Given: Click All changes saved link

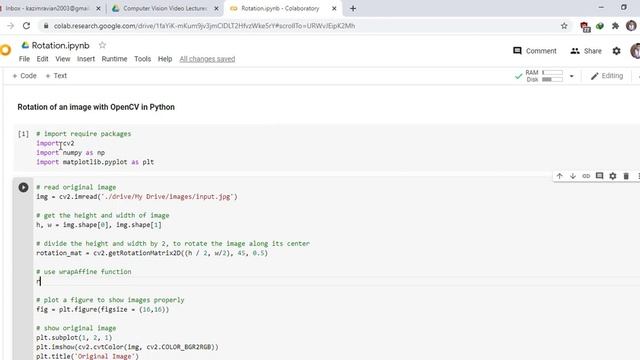Looking at the screenshot, I should (x=207, y=59).
